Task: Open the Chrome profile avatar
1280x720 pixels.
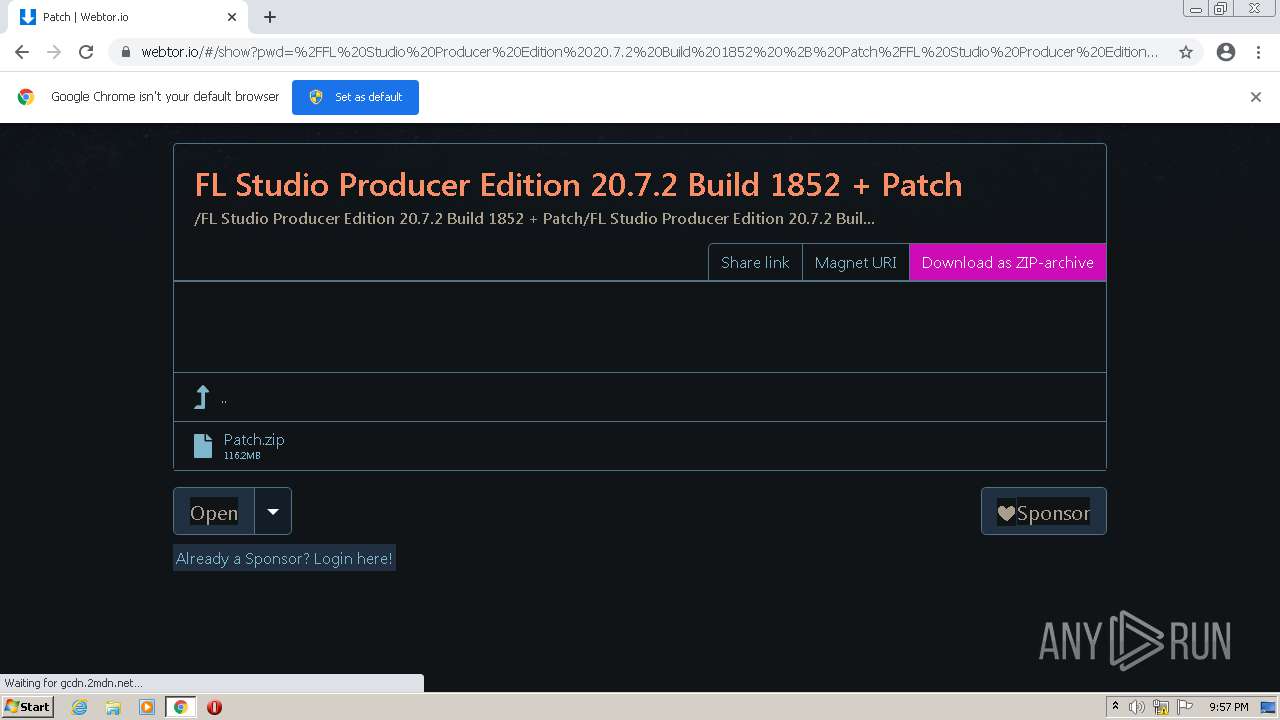Action: (1226, 52)
